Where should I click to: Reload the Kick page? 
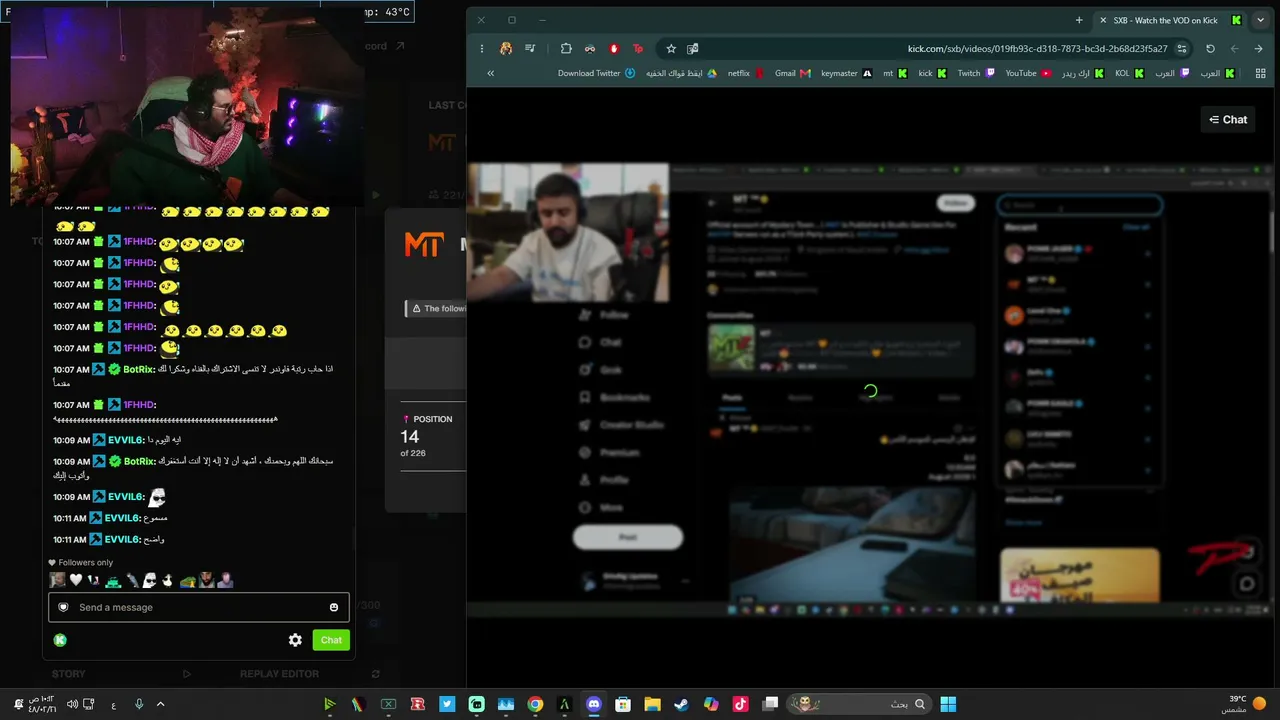click(x=1210, y=48)
